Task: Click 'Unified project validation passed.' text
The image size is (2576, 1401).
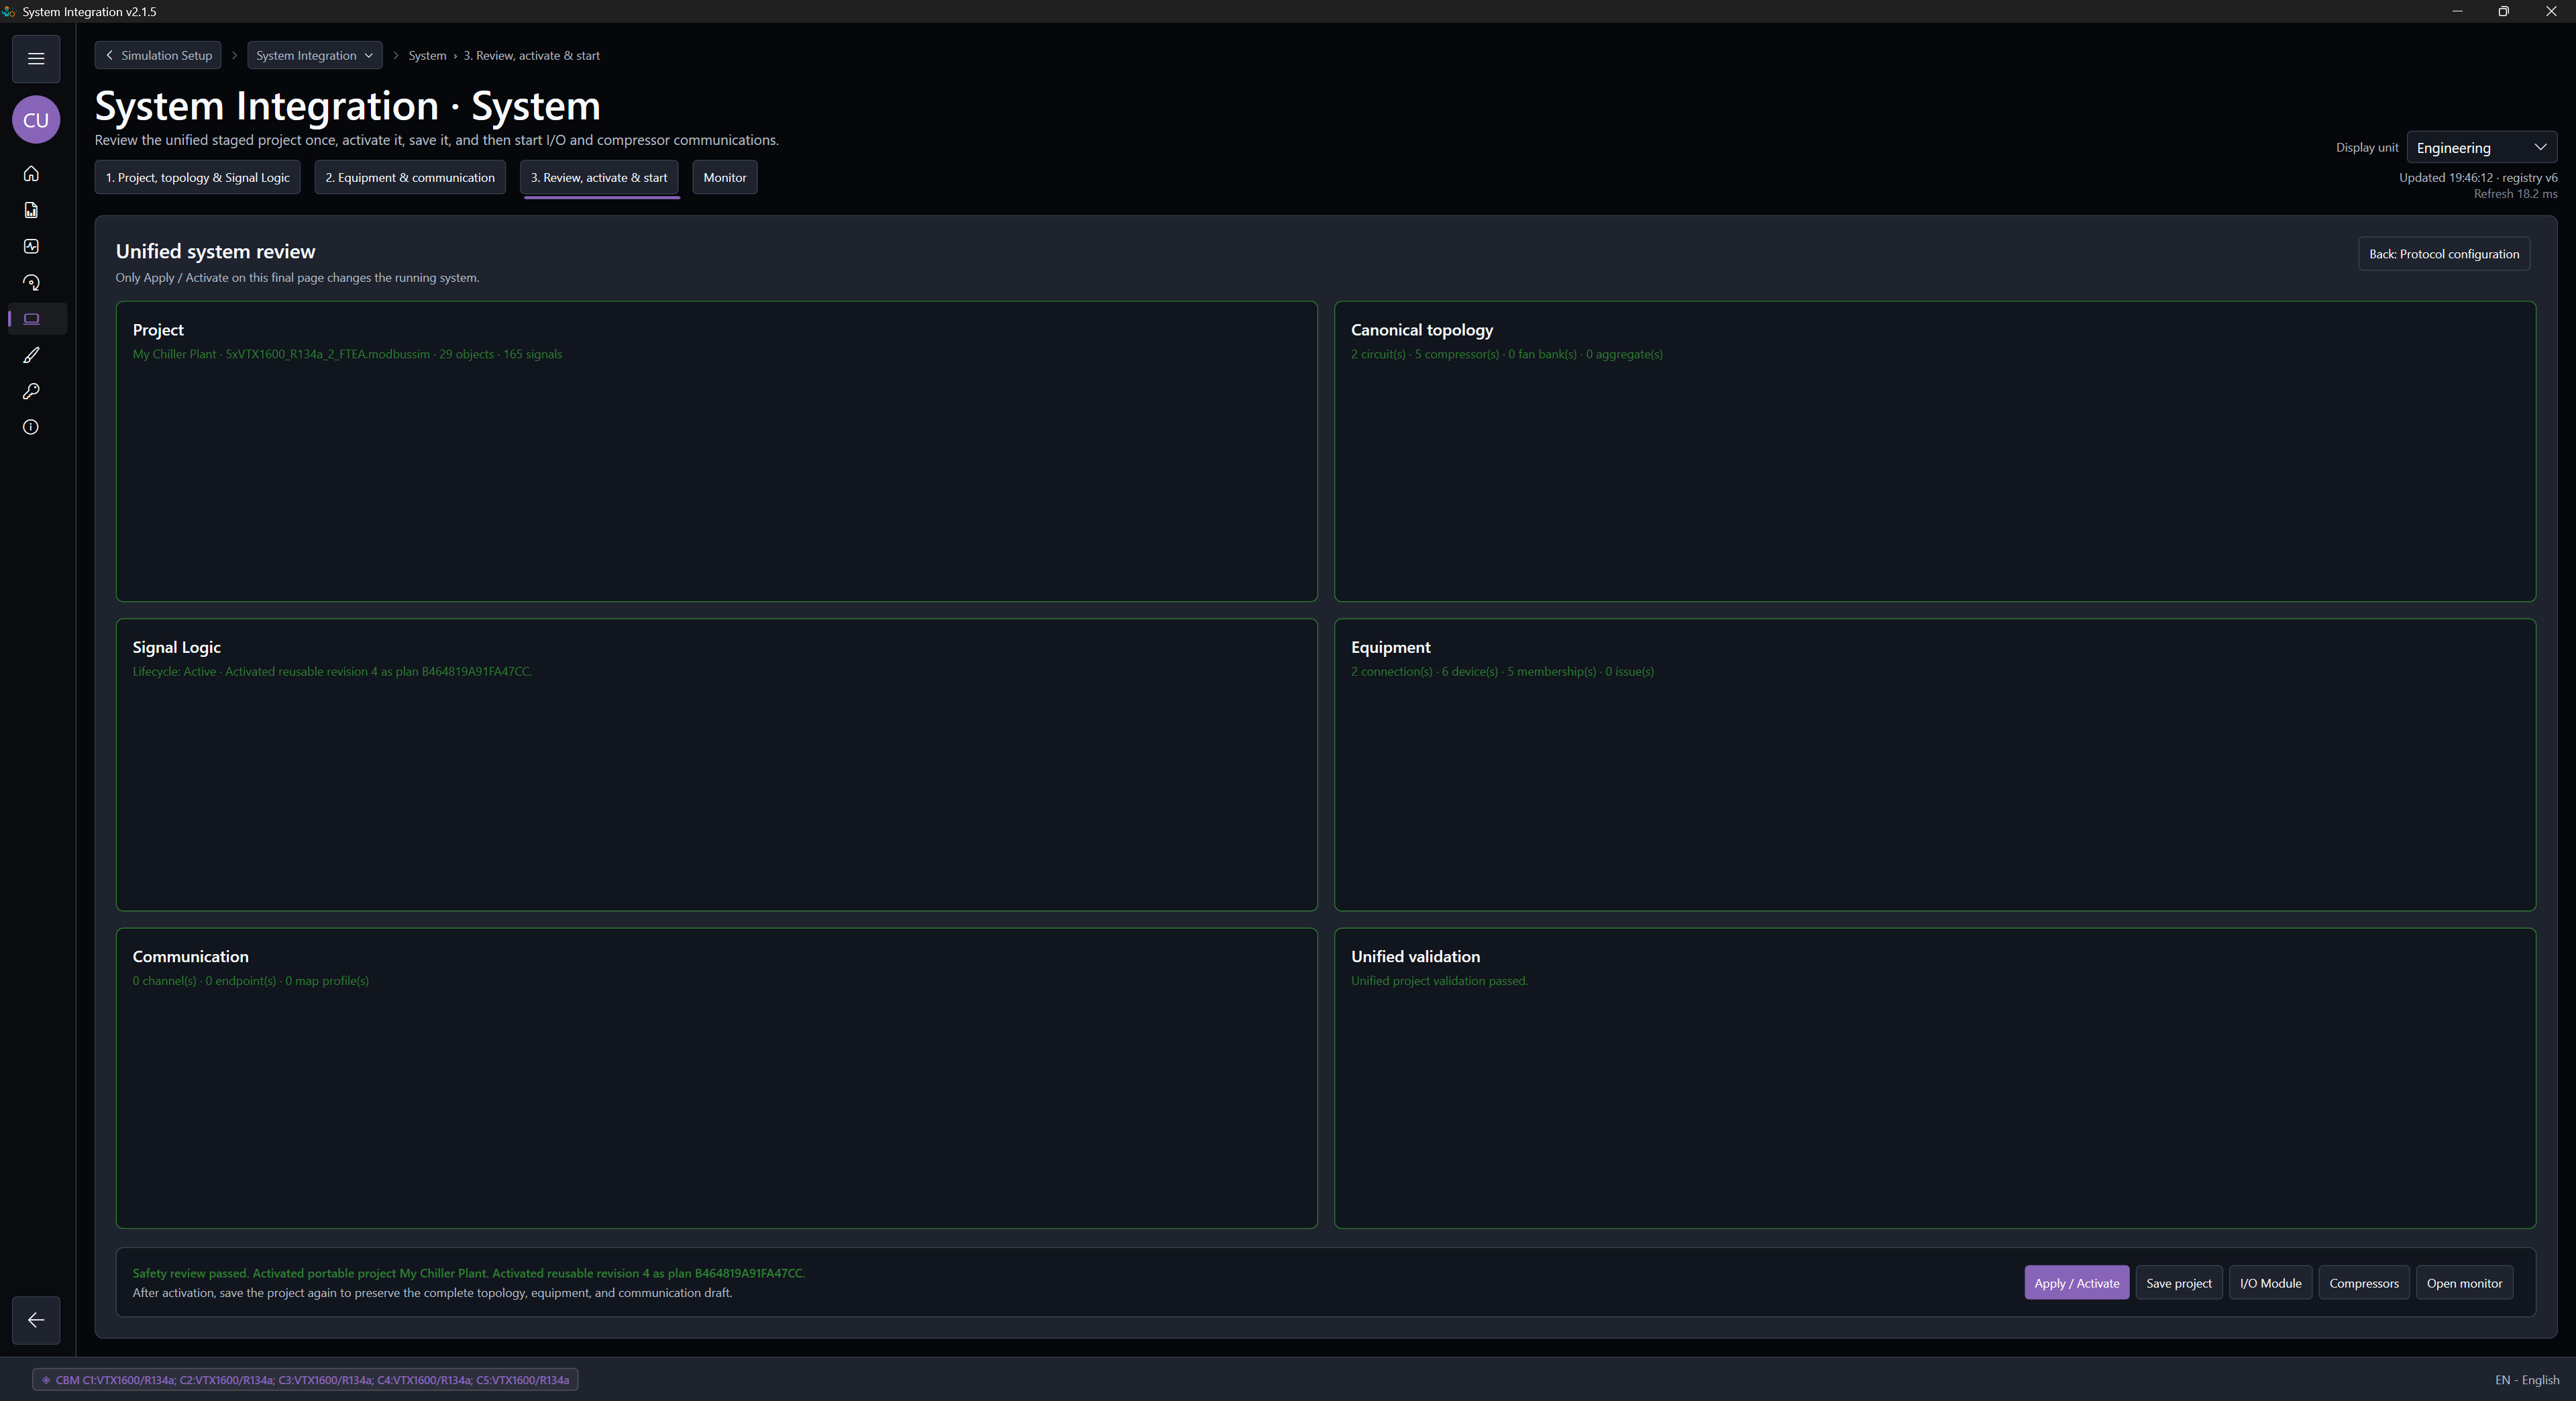Action: (x=1439, y=981)
